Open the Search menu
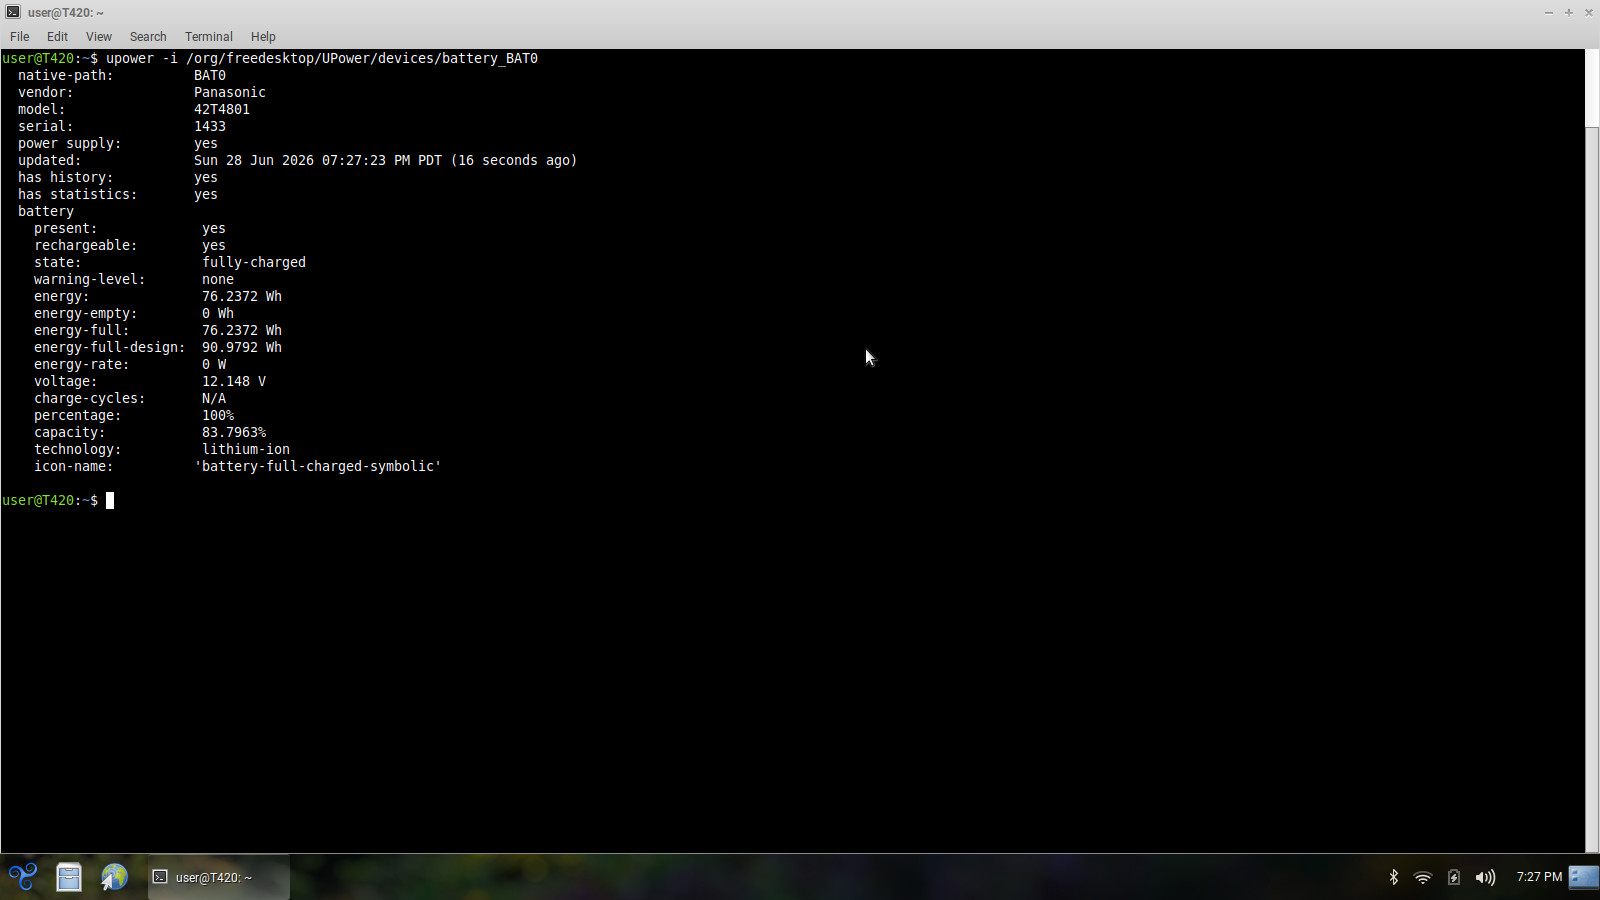Viewport: 1600px width, 900px height. [x=148, y=36]
